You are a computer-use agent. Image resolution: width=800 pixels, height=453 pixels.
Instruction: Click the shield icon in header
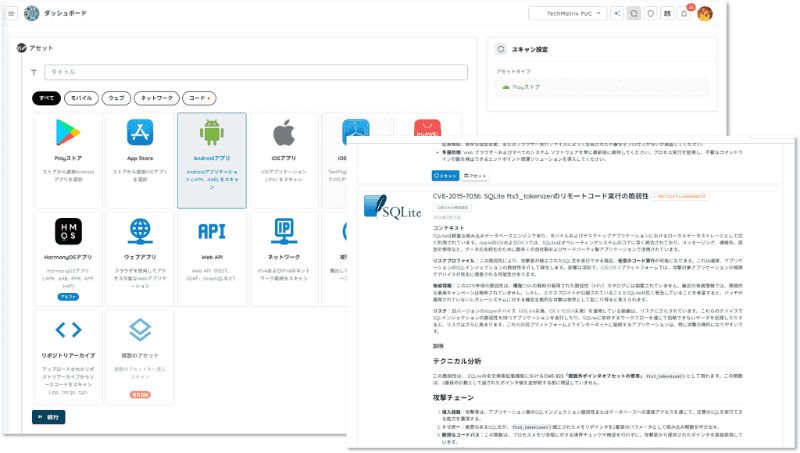651,14
